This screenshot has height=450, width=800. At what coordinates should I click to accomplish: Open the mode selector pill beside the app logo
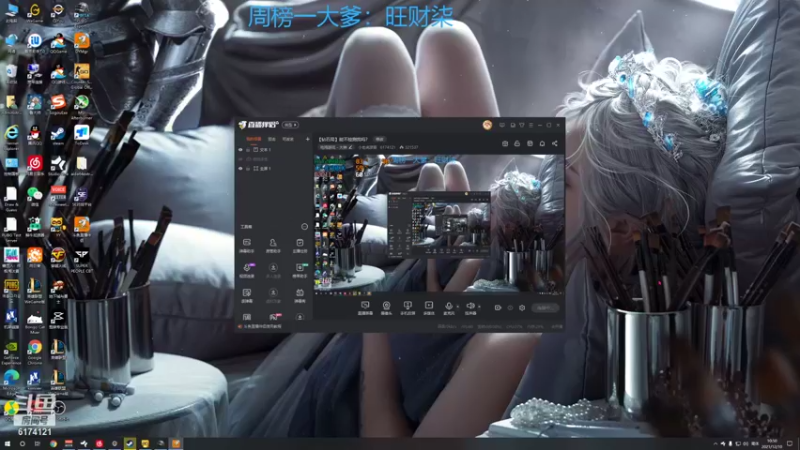290,125
